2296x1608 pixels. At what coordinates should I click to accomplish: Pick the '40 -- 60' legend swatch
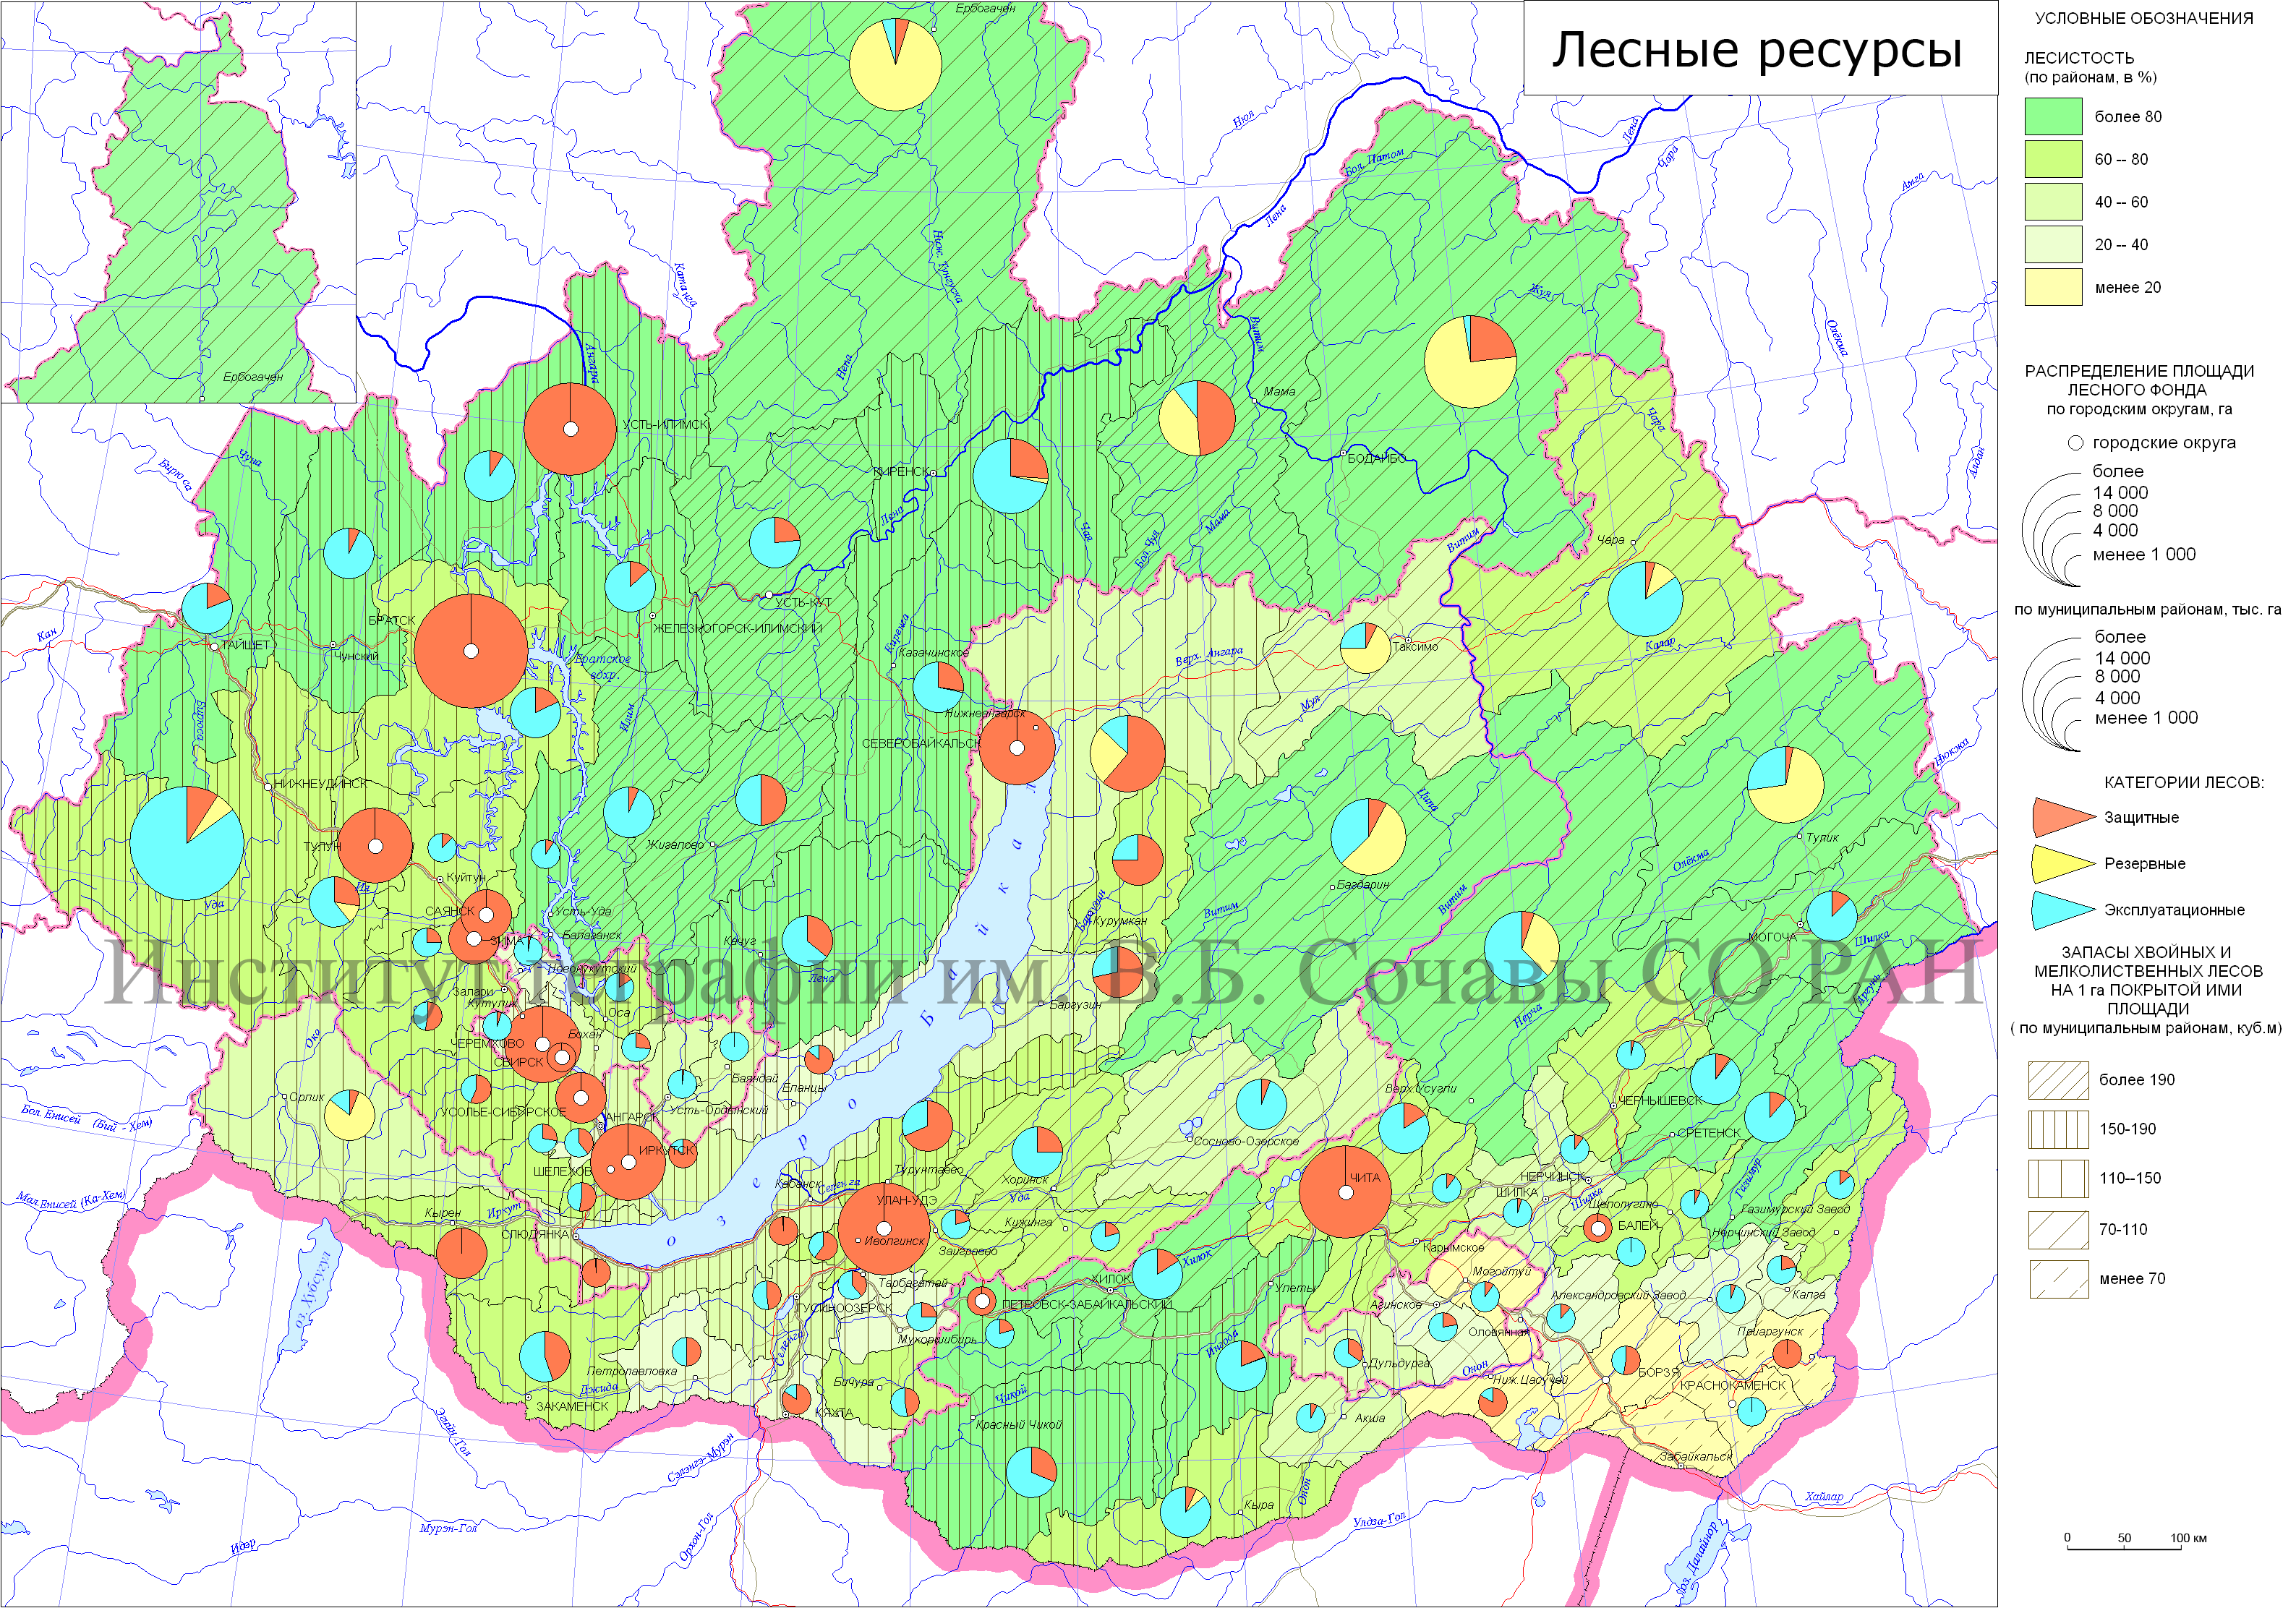pos(2053,202)
